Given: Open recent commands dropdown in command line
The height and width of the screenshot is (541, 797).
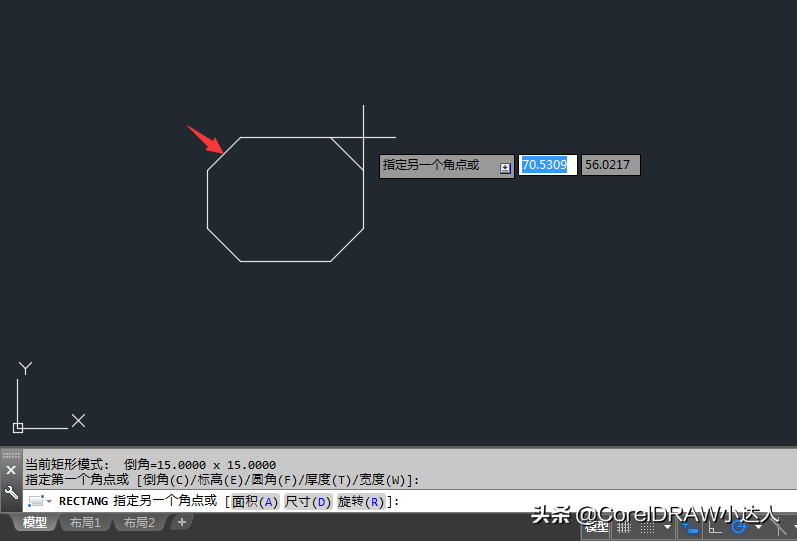Looking at the screenshot, I should coord(38,501).
